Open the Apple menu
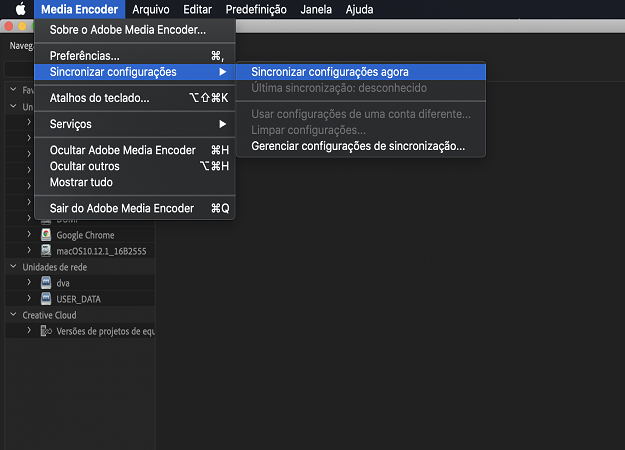 pos(18,9)
